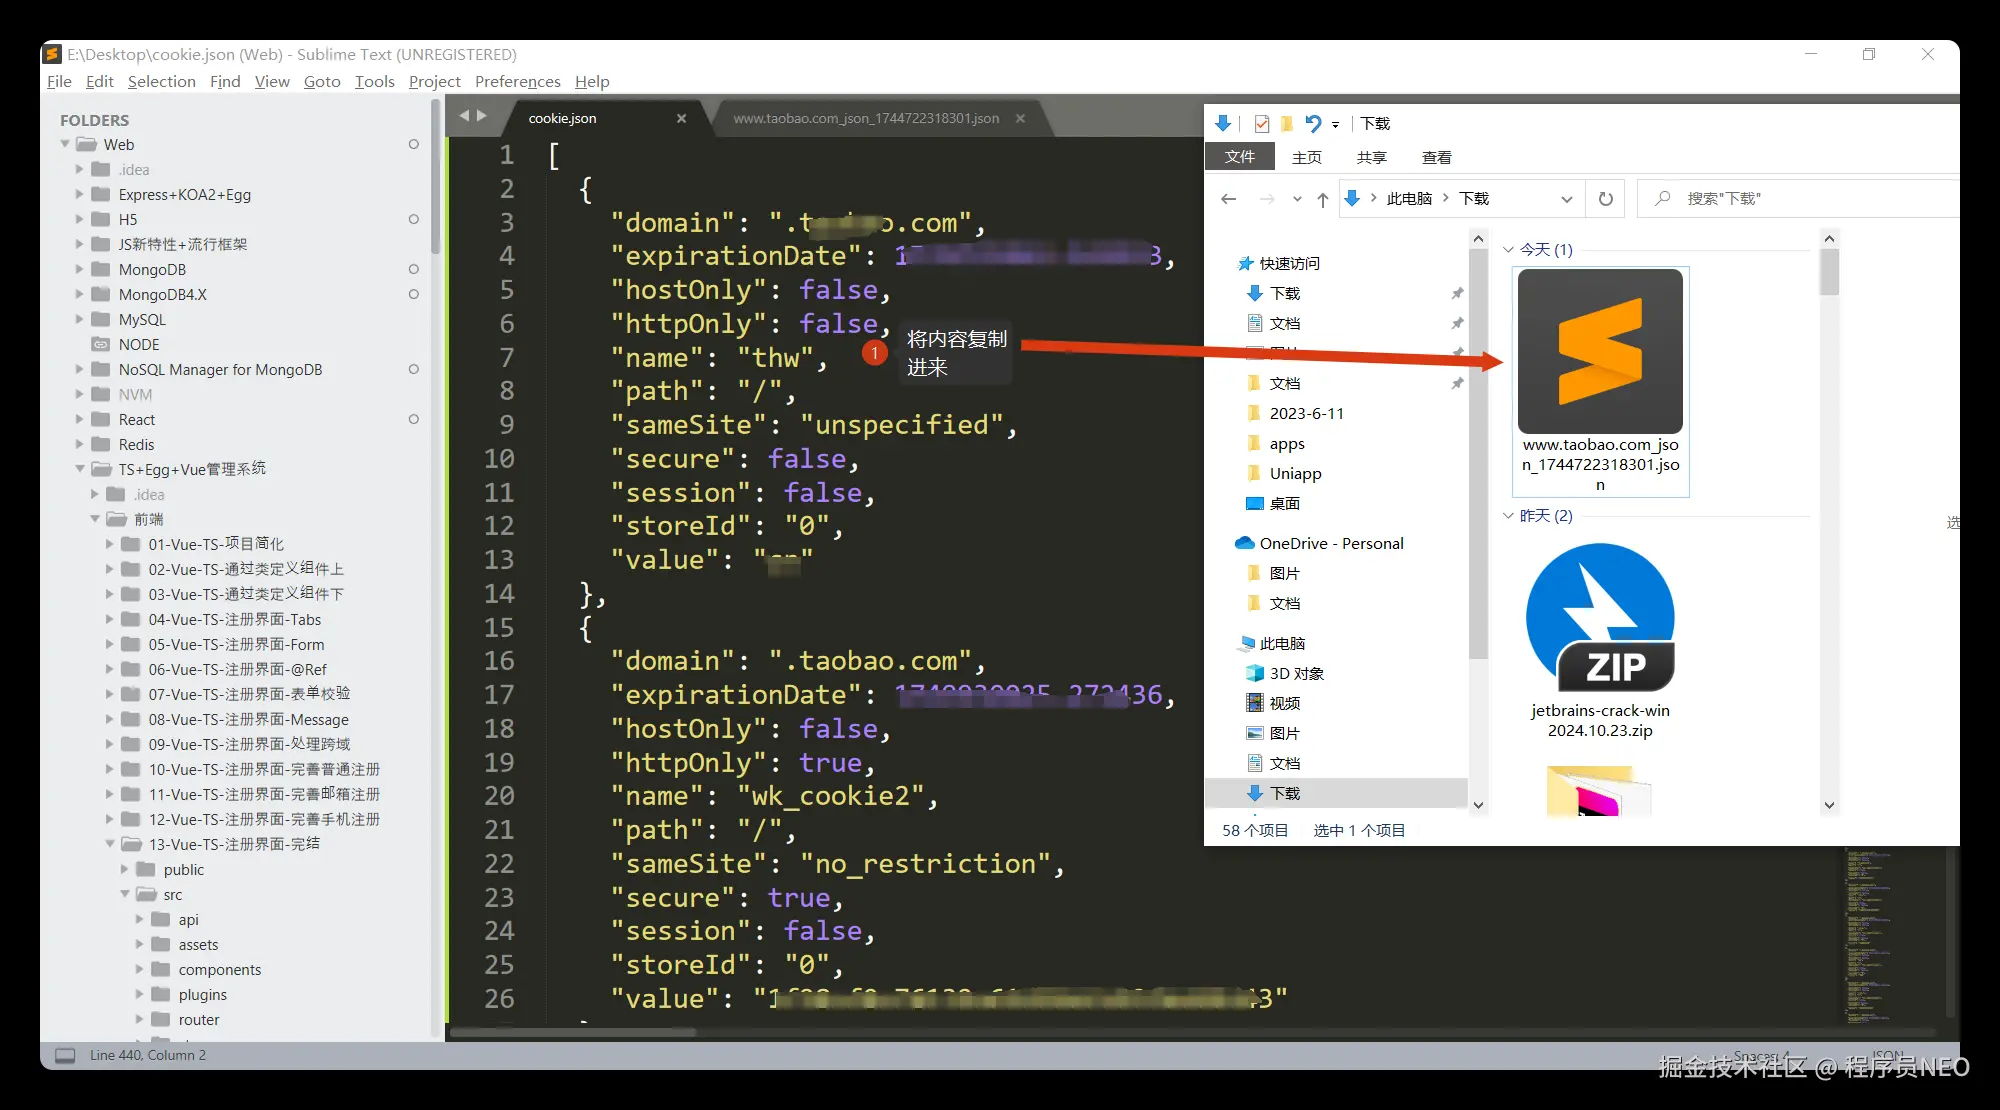Click the up-one-level arrow in Explorer

click(x=1322, y=199)
